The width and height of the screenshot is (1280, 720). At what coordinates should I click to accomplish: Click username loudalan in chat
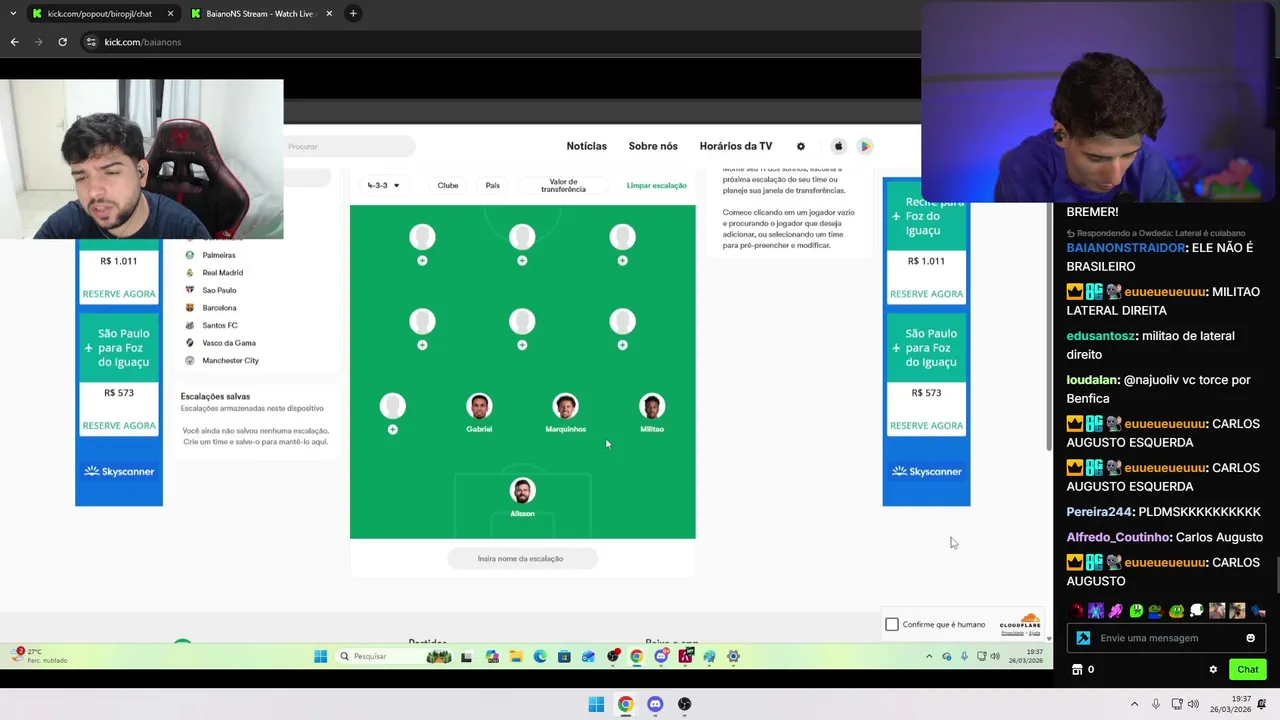coord(1092,380)
